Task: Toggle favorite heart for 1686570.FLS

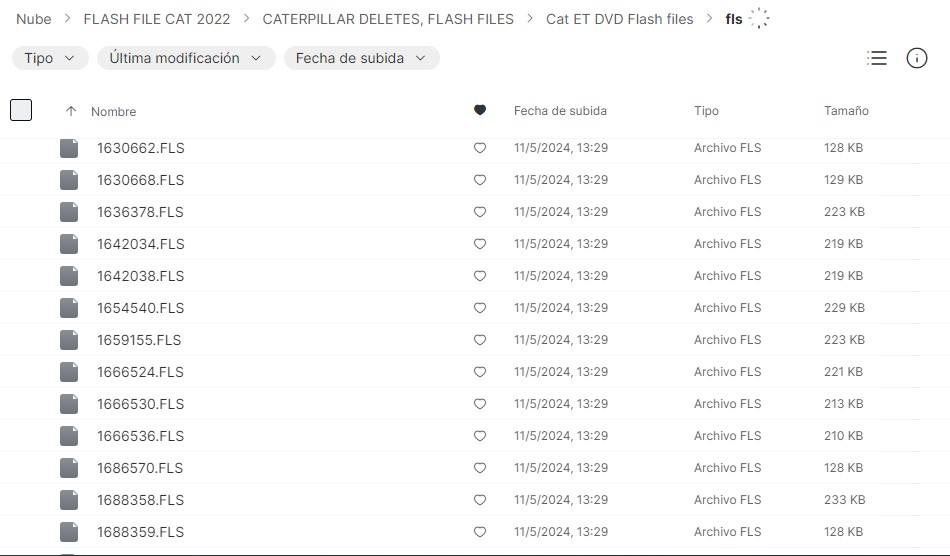Action: coord(480,468)
